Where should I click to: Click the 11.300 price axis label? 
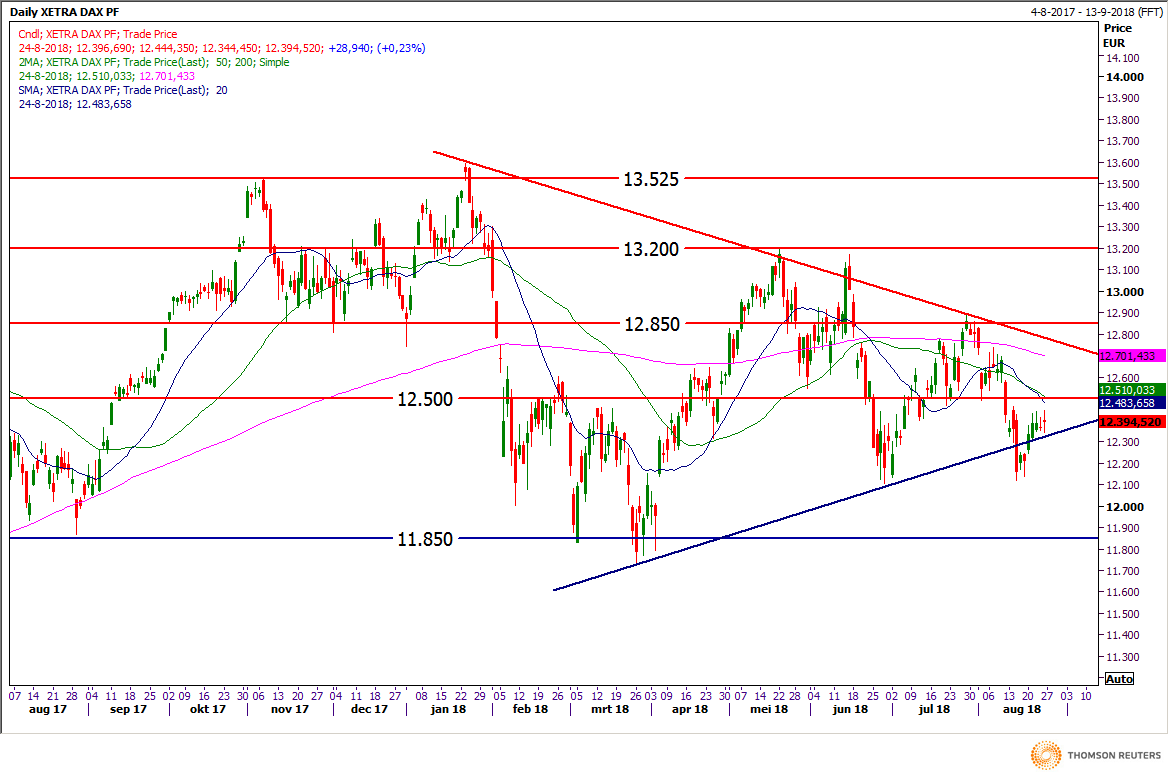tap(1123, 657)
